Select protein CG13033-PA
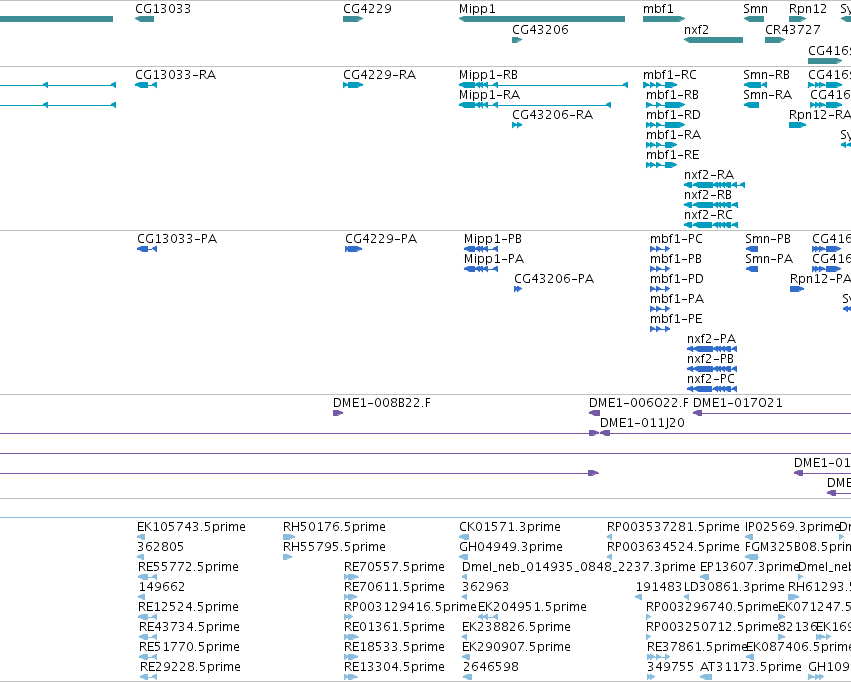This screenshot has height=682, width=851. [x=147, y=249]
